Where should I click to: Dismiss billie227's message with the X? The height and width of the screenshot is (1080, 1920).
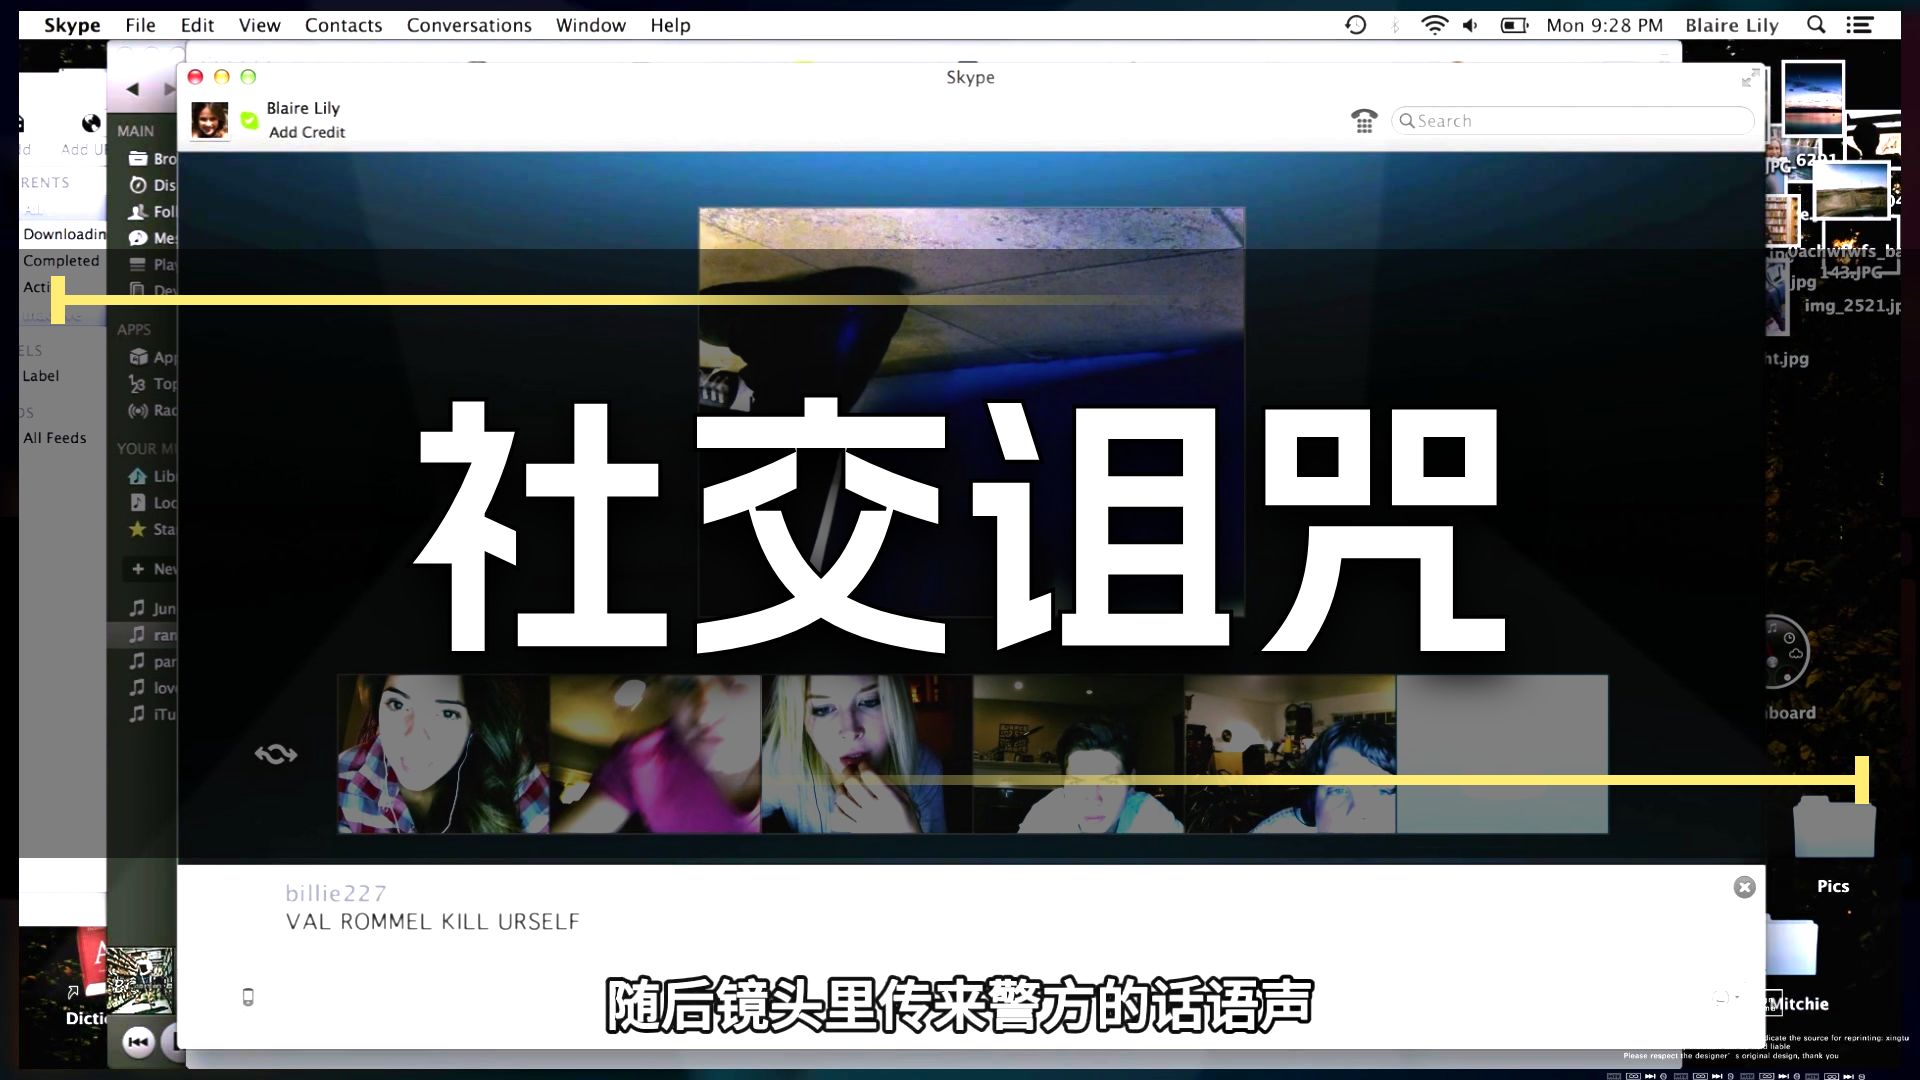tap(1745, 886)
